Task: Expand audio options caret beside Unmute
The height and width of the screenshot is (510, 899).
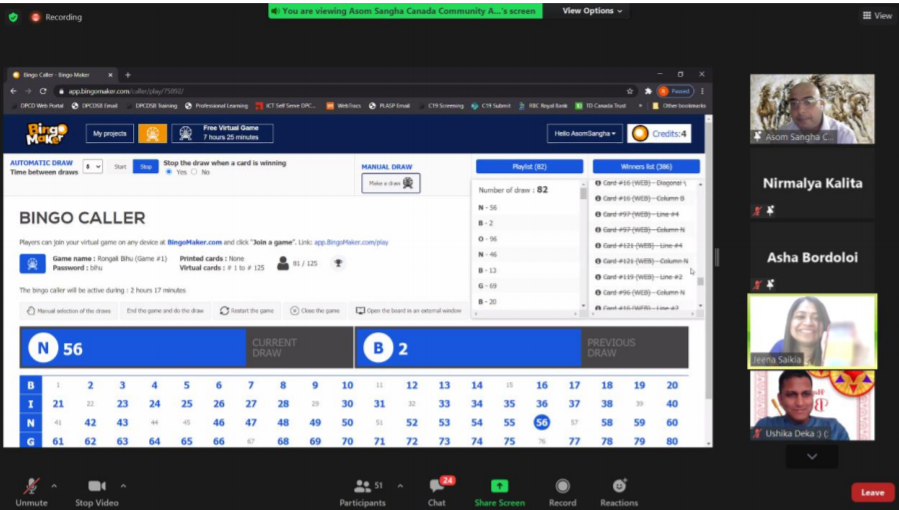Action: click(54, 486)
